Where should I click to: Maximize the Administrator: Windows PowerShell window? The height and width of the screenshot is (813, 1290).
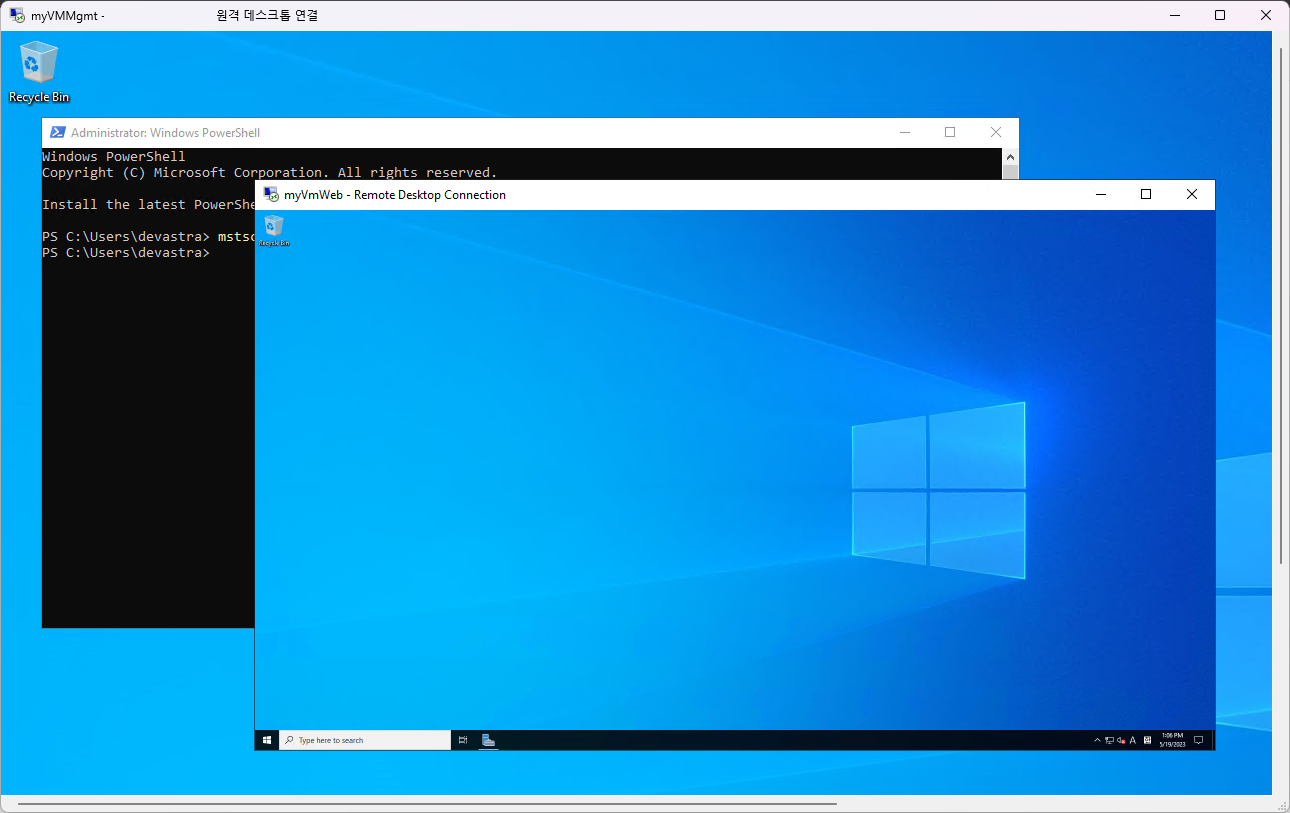pos(950,132)
